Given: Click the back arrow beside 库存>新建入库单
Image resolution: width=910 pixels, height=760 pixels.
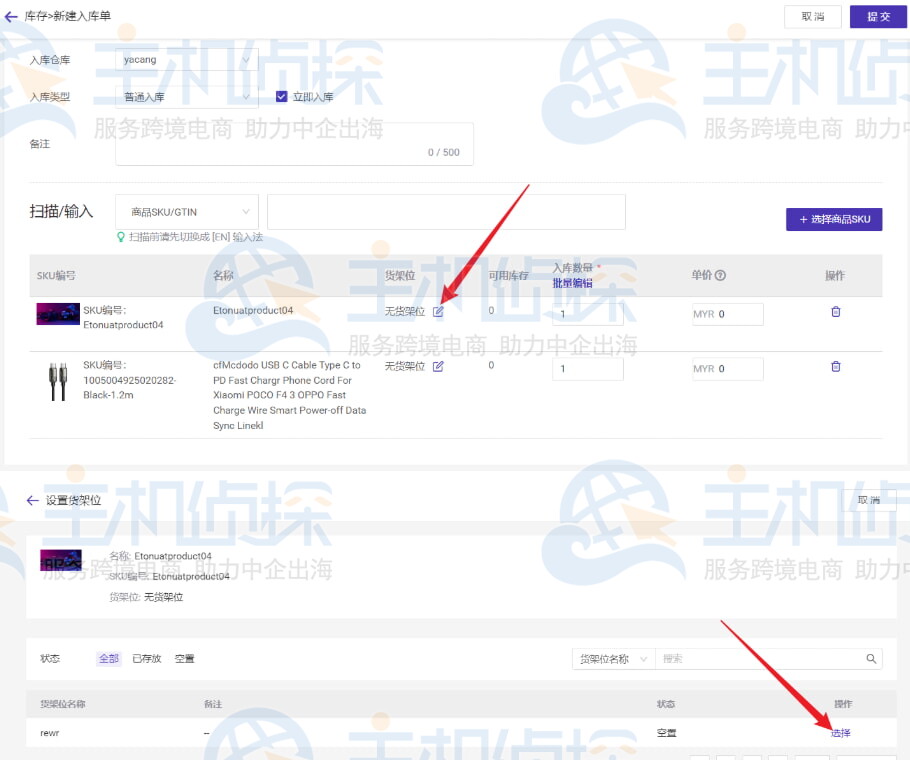Looking at the screenshot, I should click(x=12, y=17).
